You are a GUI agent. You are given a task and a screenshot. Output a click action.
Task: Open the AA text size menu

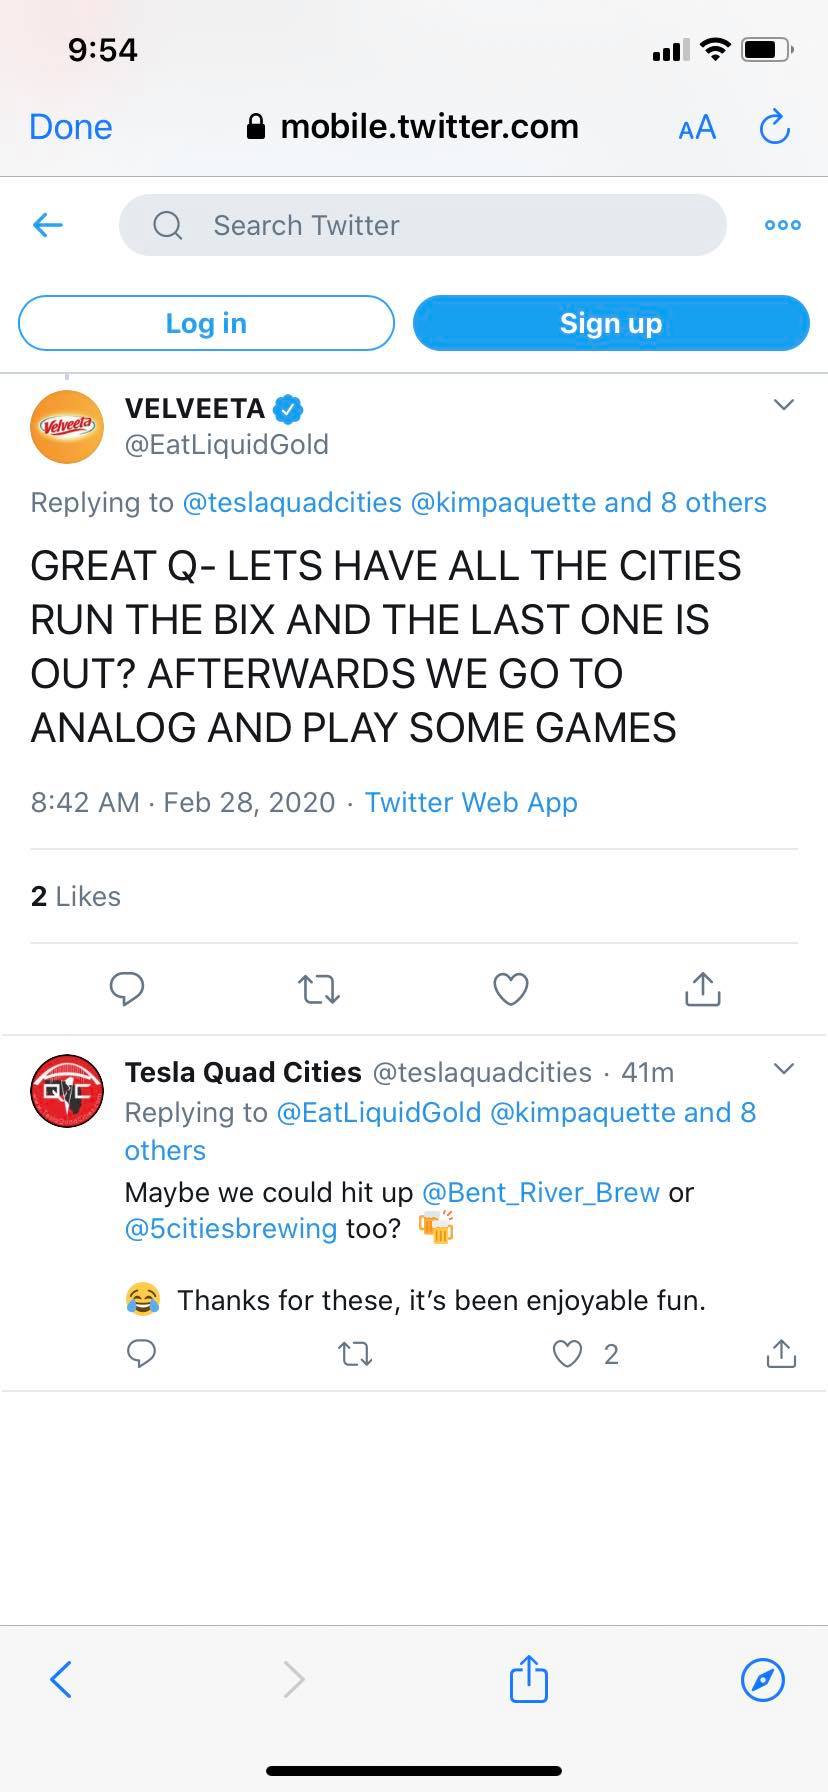pos(697,127)
